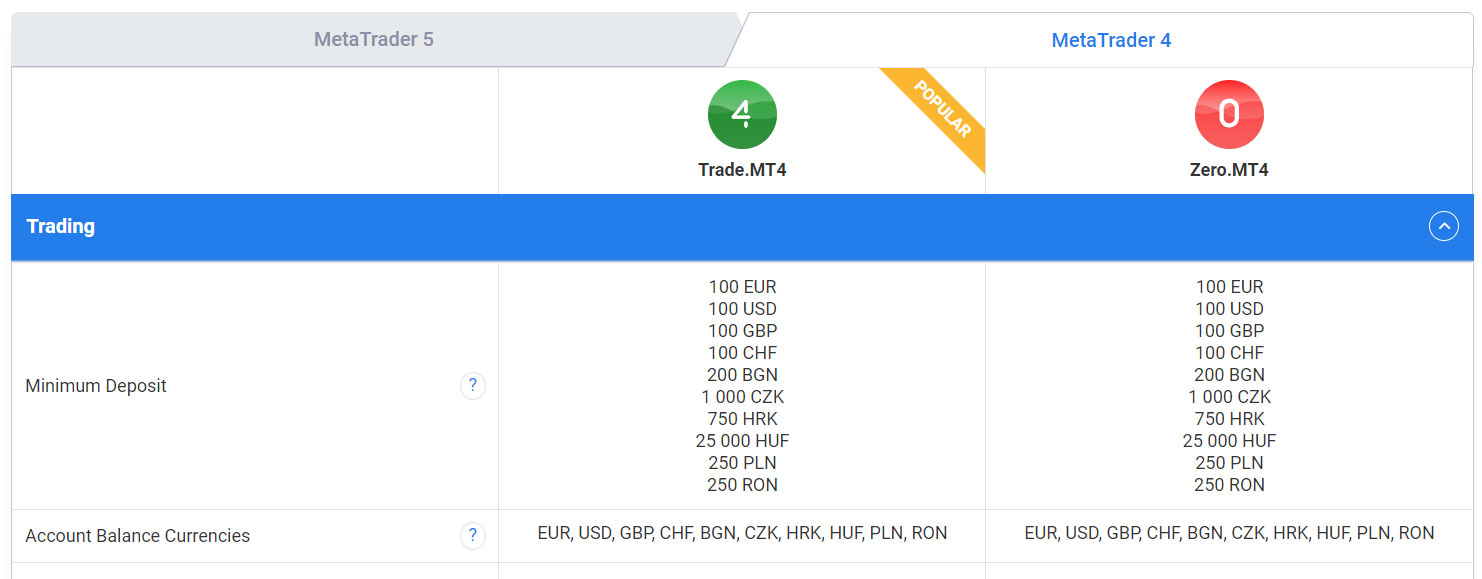The height and width of the screenshot is (579, 1482).
Task: Click 25 000 HUF under Zero.MT4
Action: coord(1229,441)
